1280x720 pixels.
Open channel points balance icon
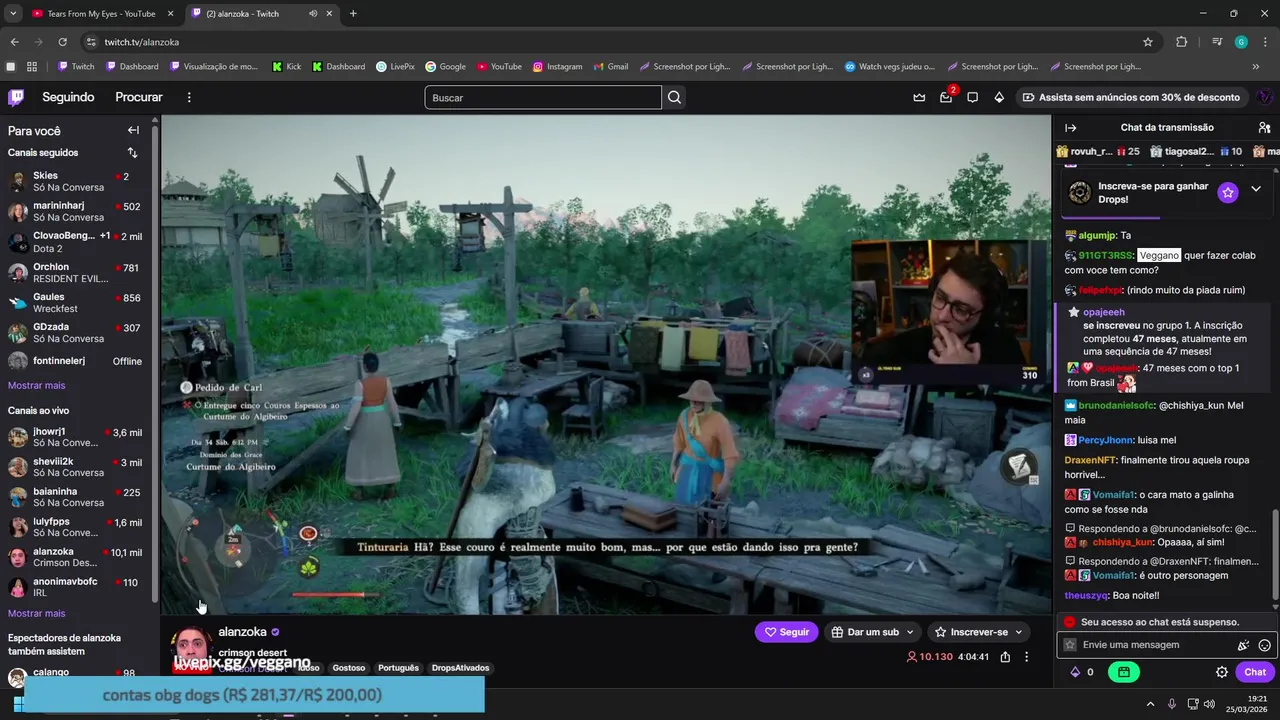point(1076,672)
